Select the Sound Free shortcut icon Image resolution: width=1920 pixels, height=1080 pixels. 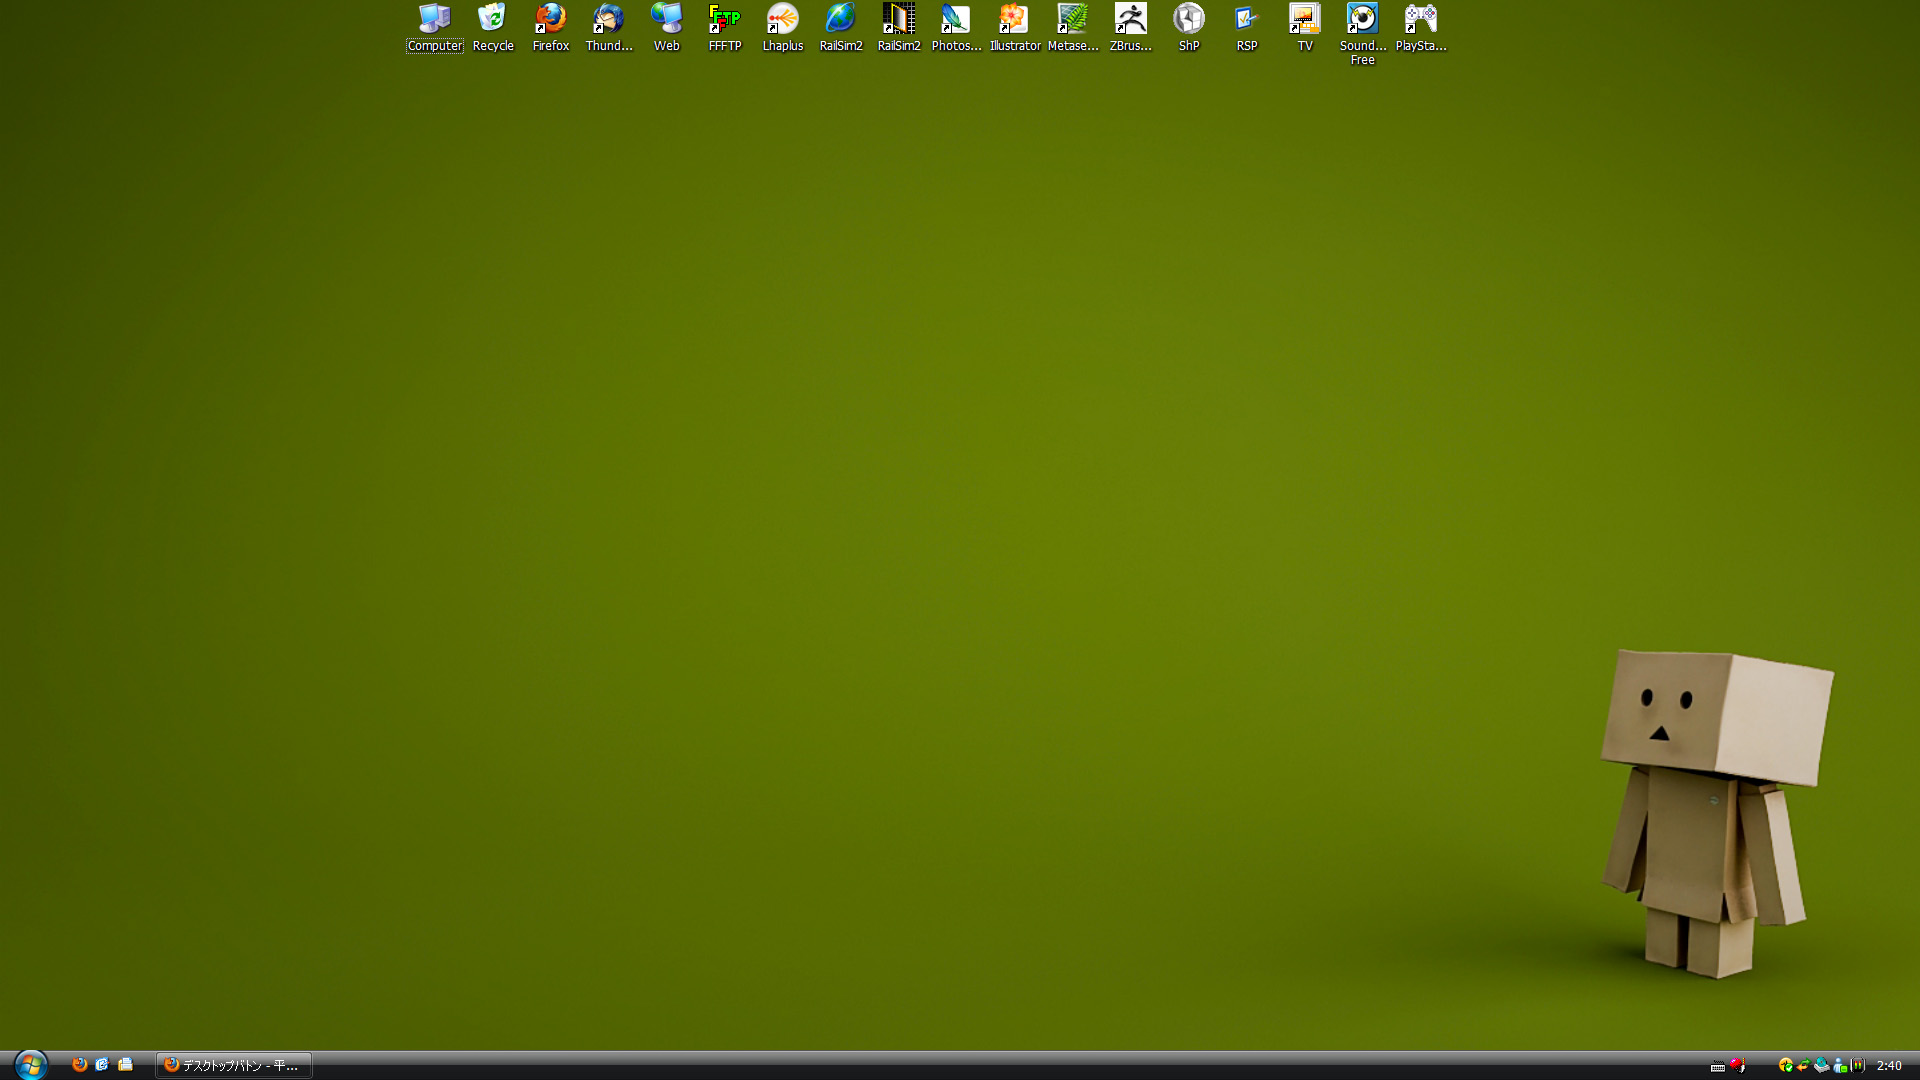1362,19
